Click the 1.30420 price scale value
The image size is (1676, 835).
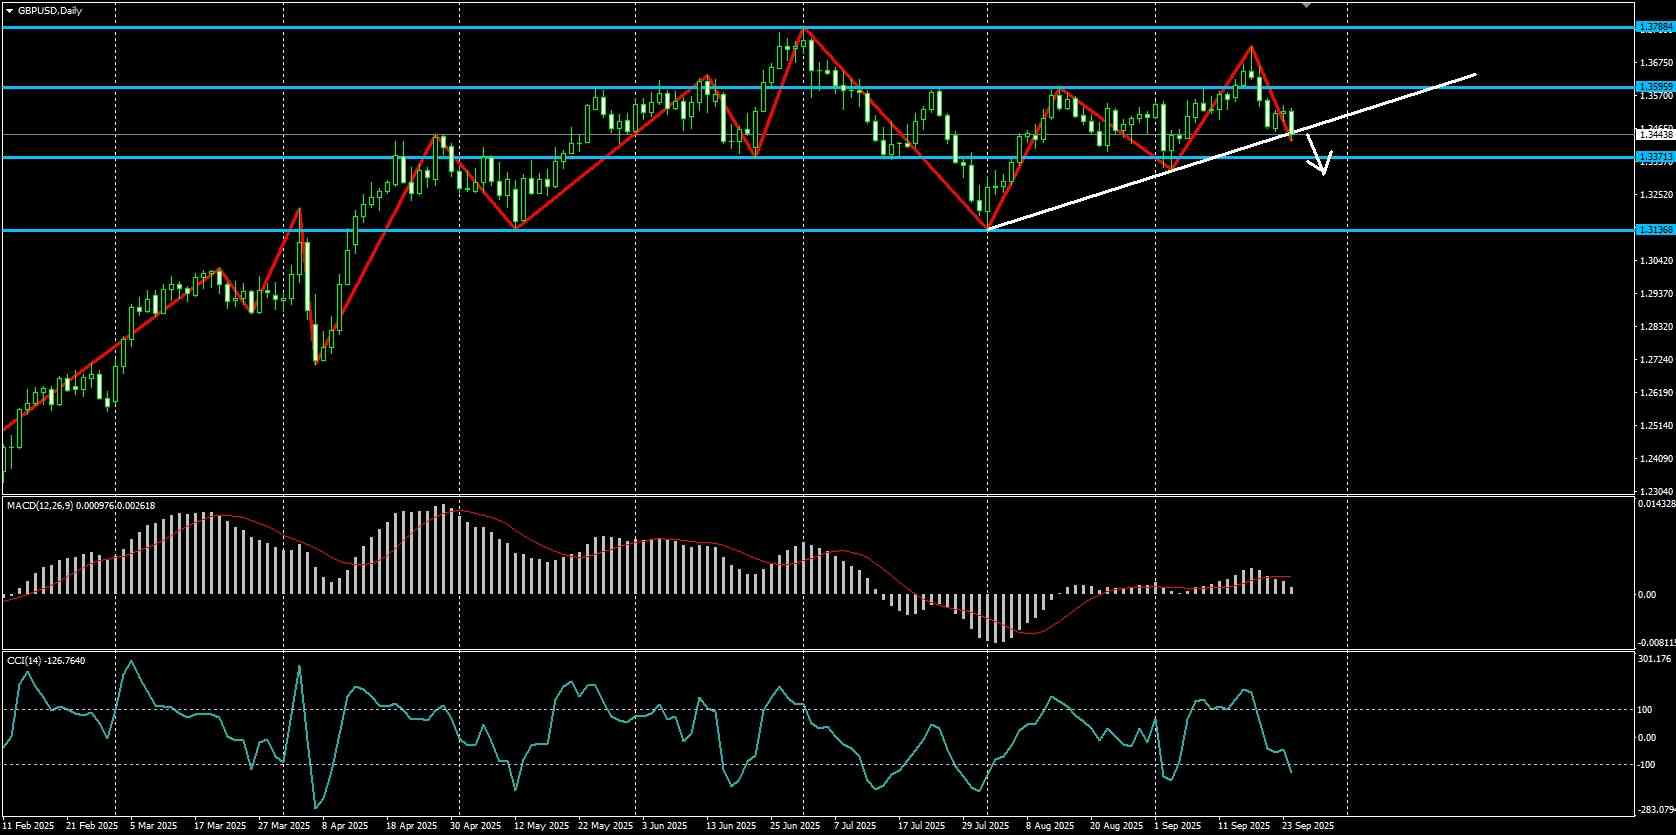coord(1657,261)
